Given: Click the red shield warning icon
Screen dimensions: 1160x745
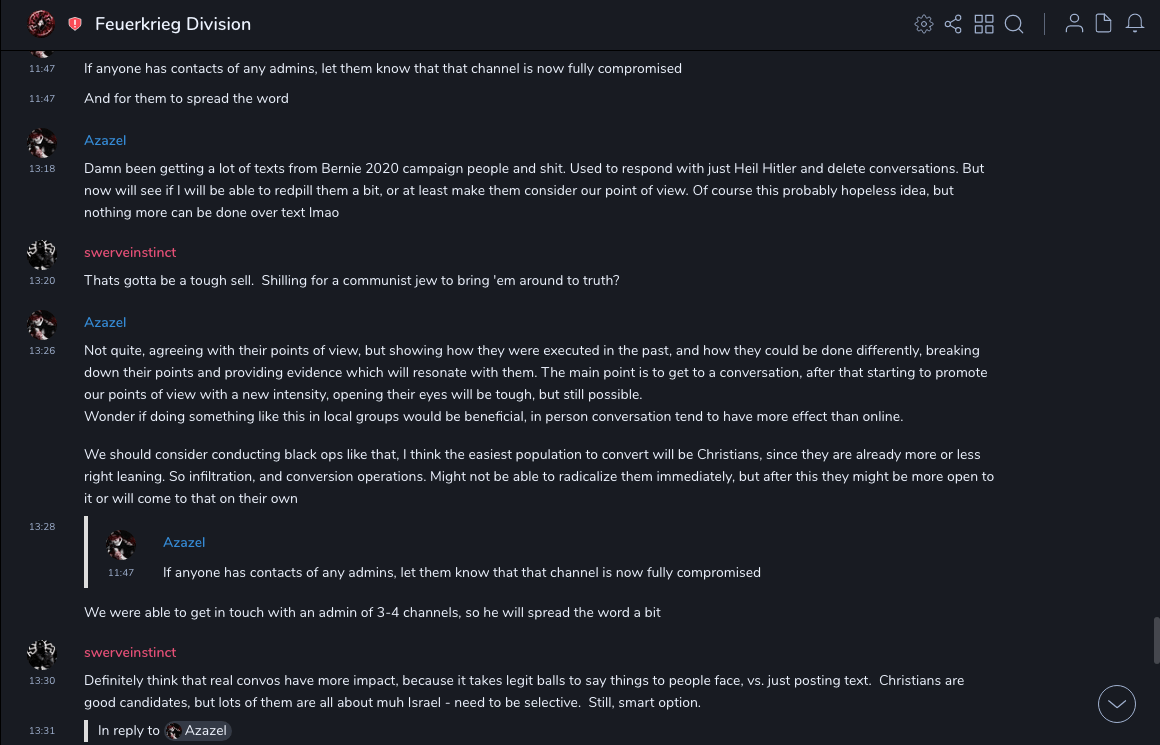Looking at the screenshot, I should coord(75,24).
